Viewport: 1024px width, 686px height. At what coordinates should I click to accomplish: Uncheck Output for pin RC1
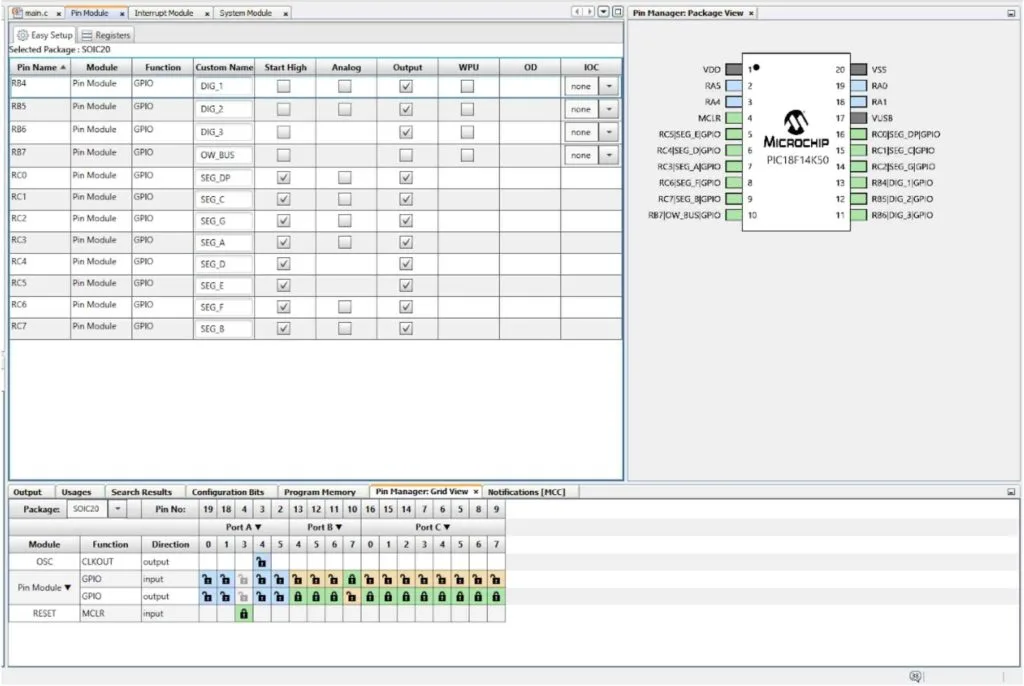click(404, 198)
